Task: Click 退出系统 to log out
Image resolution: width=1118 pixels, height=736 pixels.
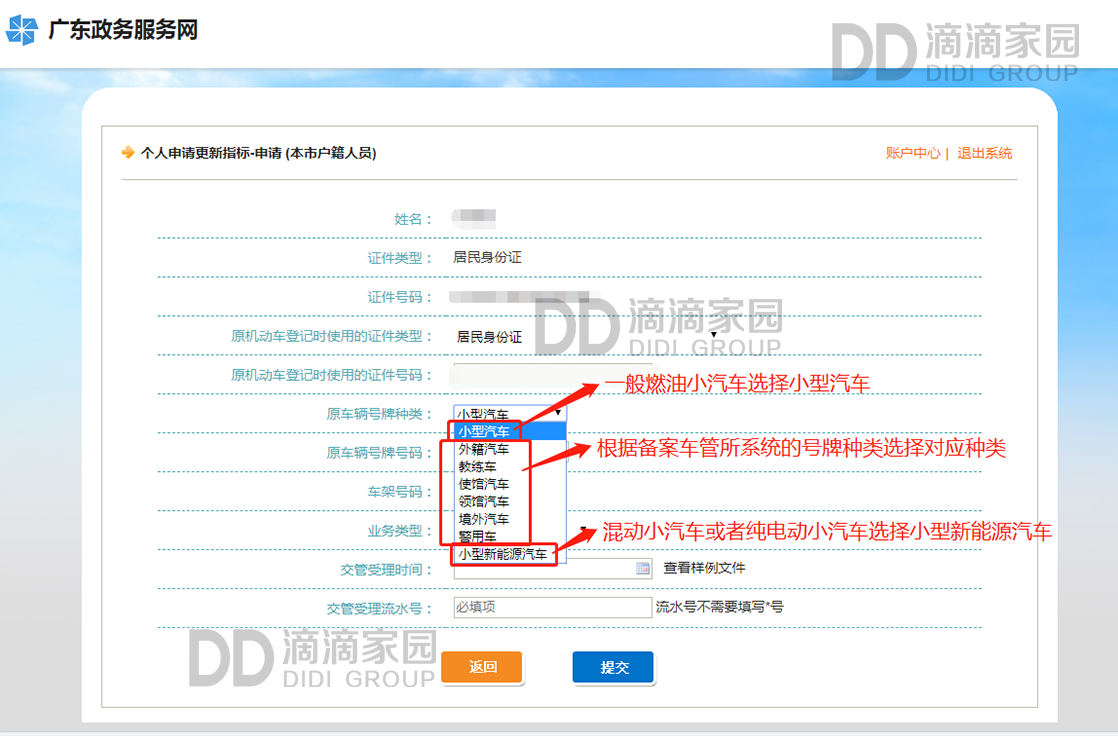Action: [x=985, y=153]
